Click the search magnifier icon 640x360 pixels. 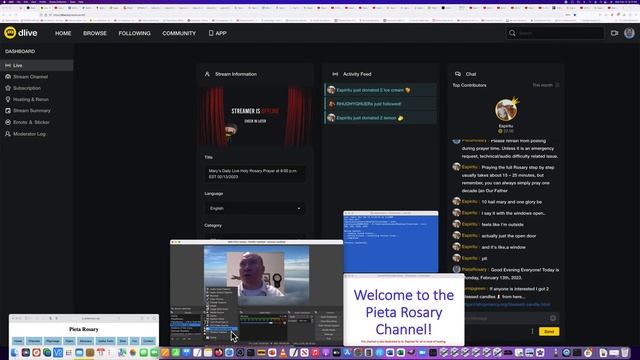[x=512, y=33]
